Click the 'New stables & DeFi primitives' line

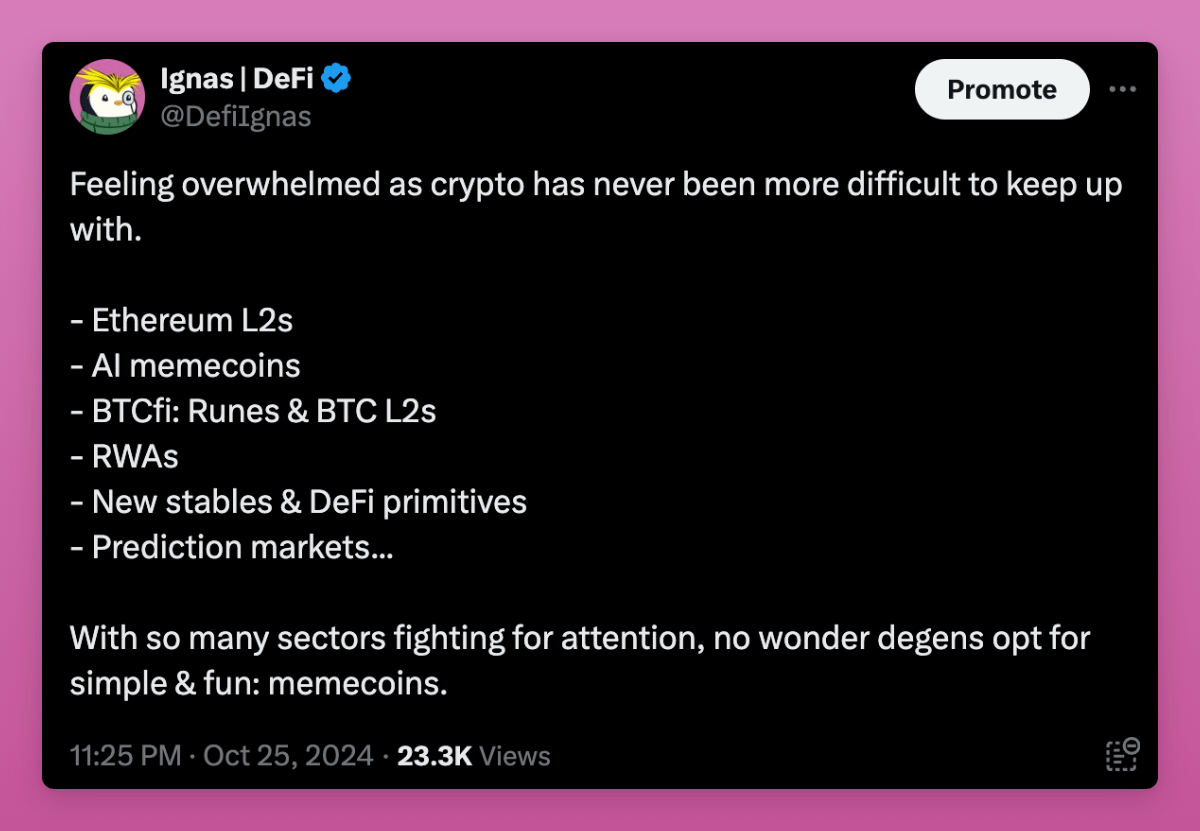[x=298, y=502]
